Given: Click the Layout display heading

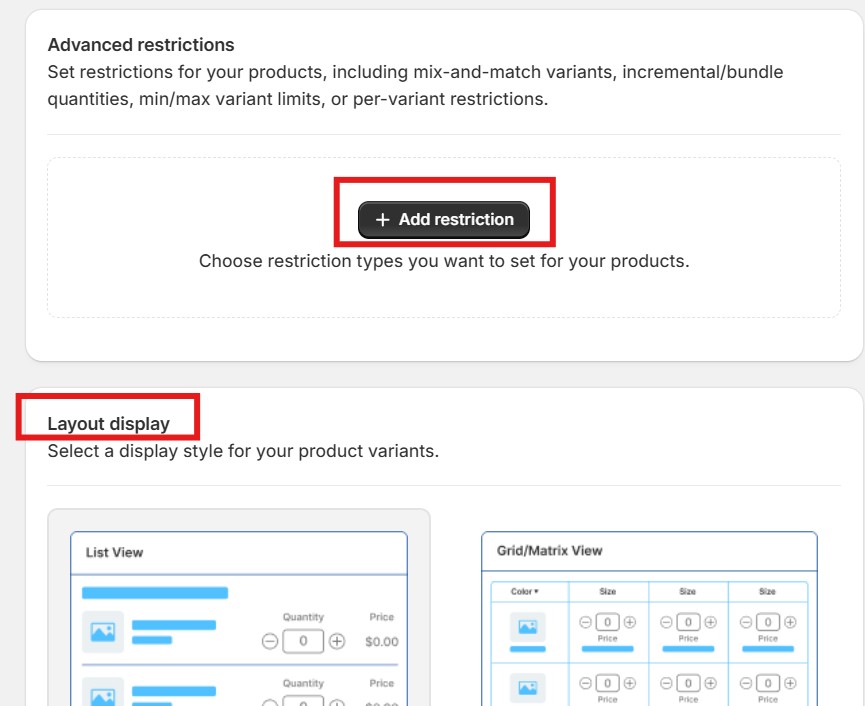Looking at the screenshot, I should coord(109,424).
